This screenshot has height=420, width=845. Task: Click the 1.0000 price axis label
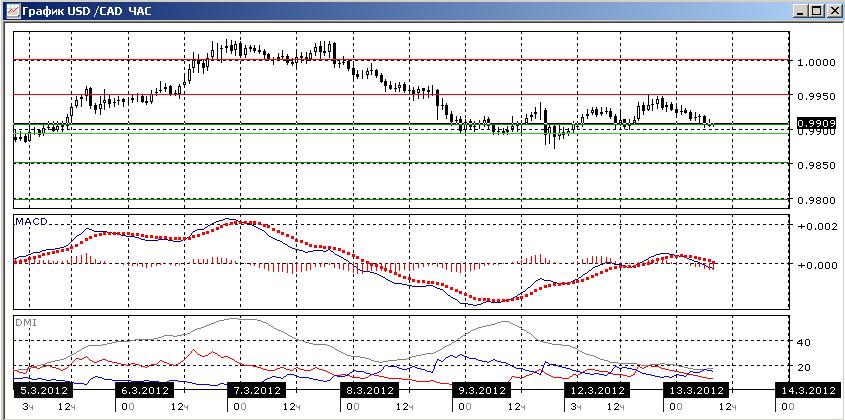click(815, 63)
